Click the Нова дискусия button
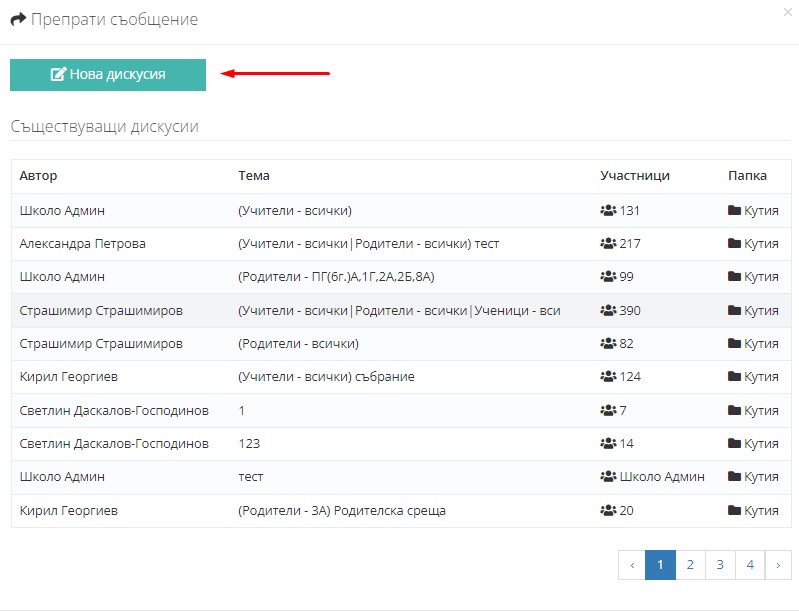The height and width of the screenshot is (611, 799). point(108,75)
